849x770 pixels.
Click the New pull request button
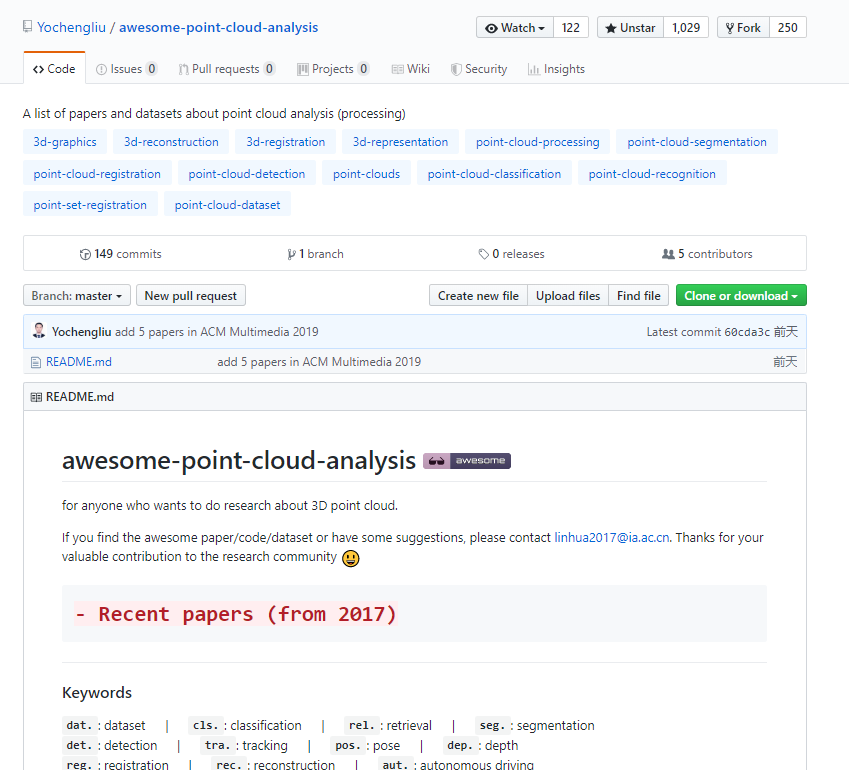[191, 296]
